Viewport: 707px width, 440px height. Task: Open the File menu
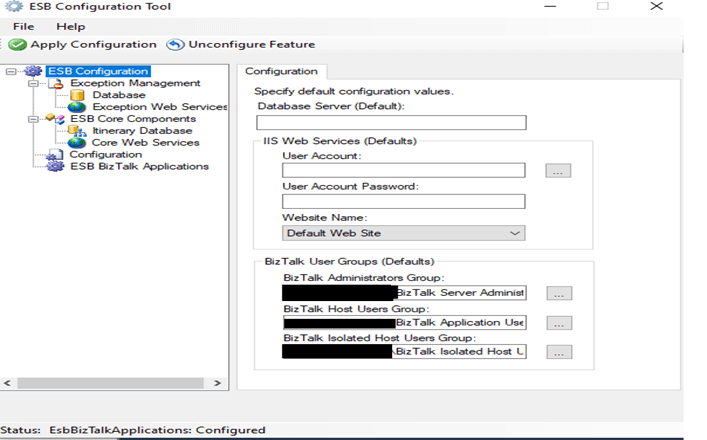click(x=23, y=26)
